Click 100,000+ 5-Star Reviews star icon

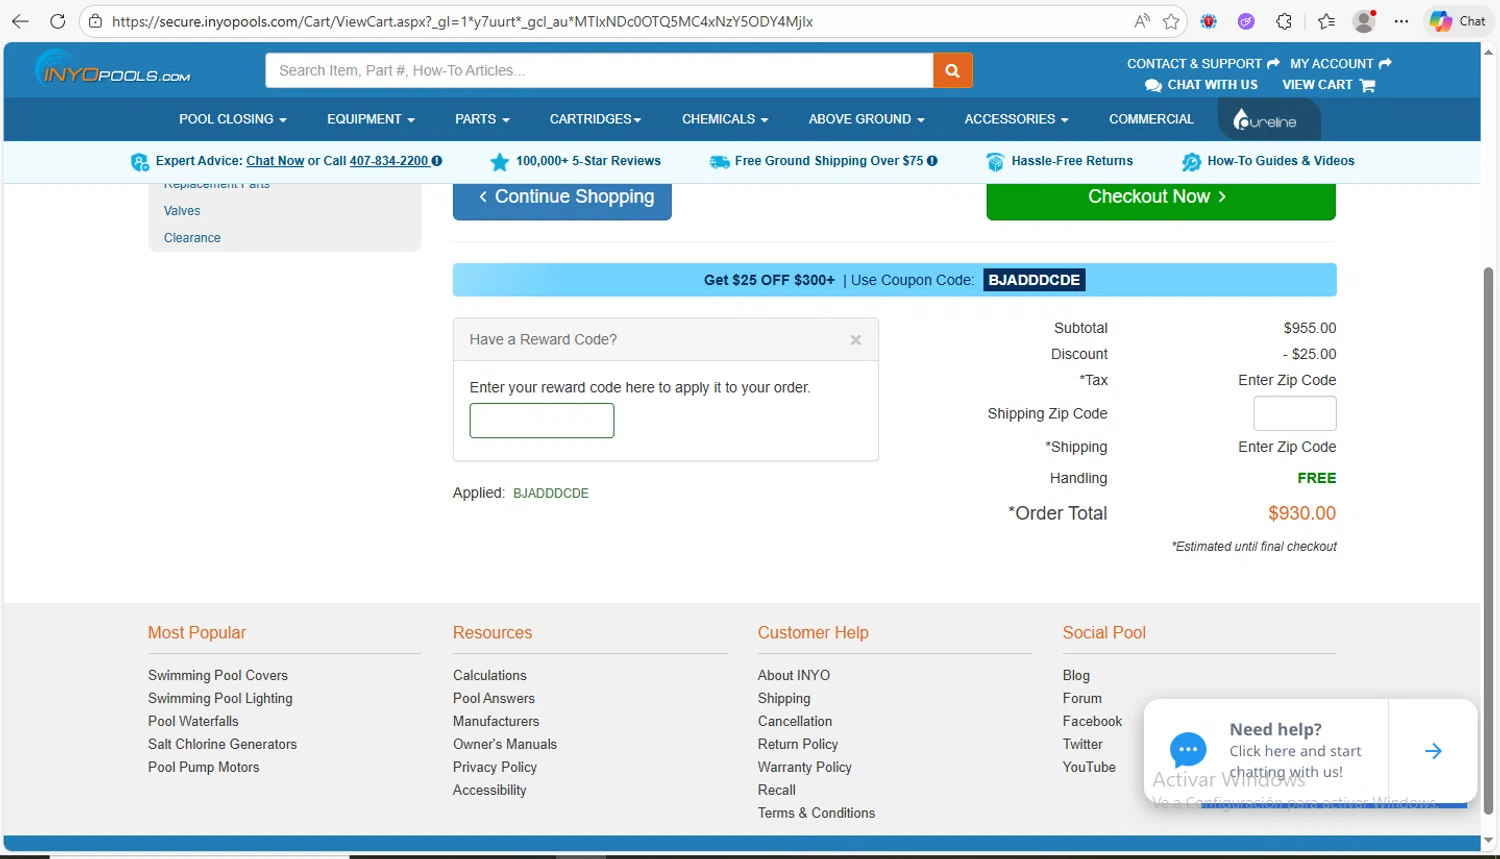499,162
